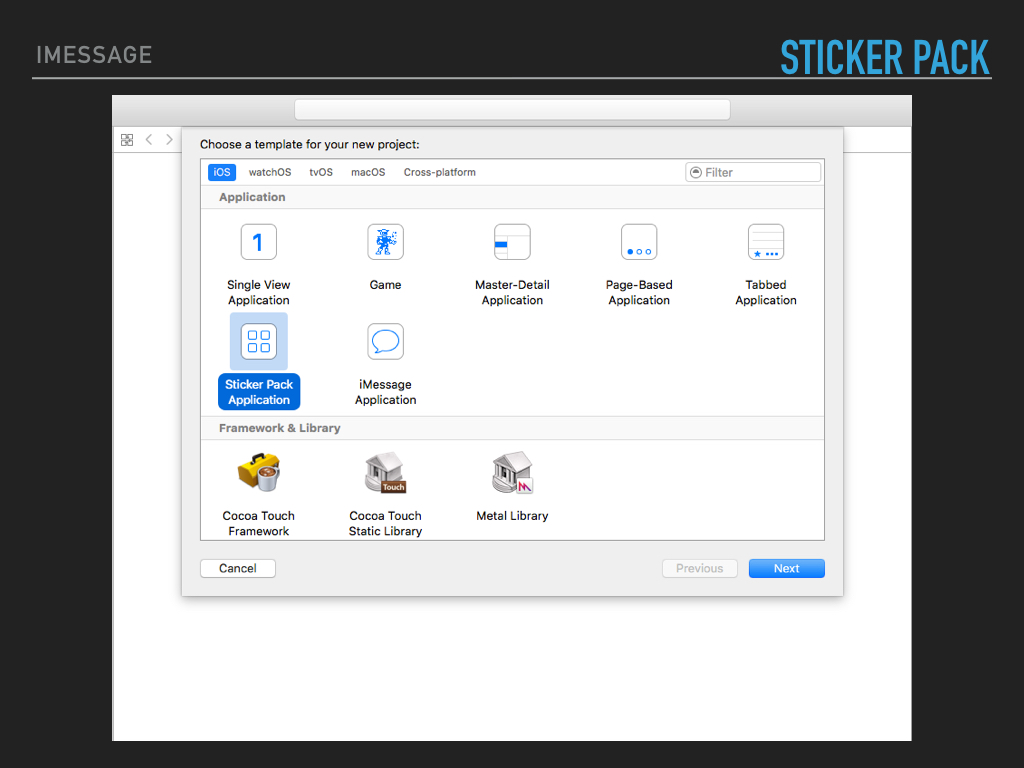Pick the Master-Detail Application template icon
The height and width of the screenshot is (768, 1024).
coord(512,242)
